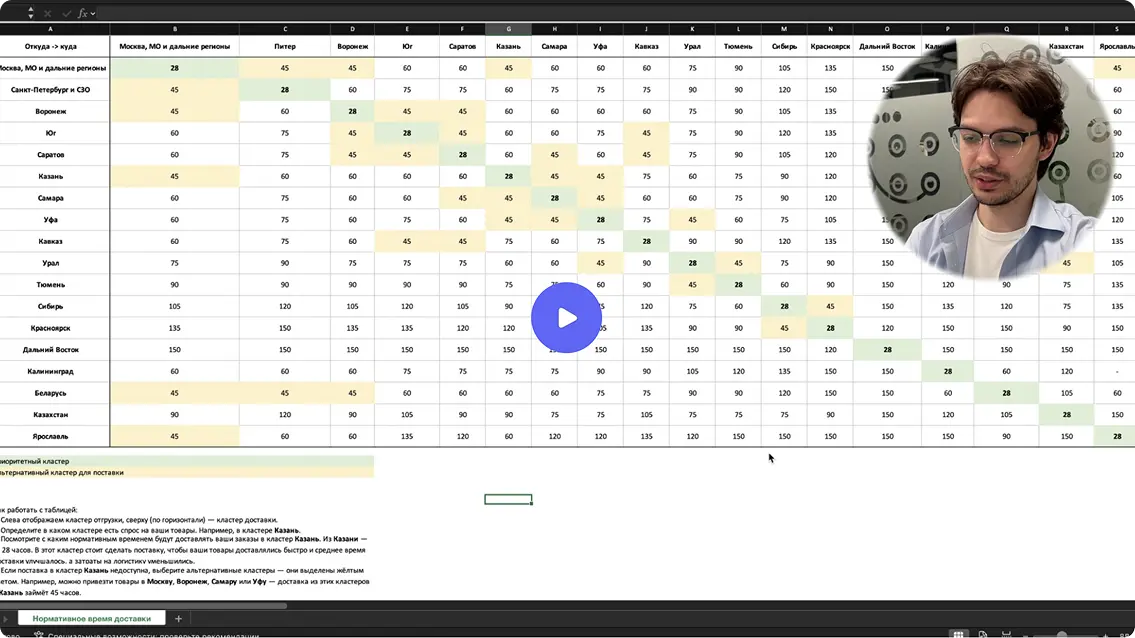Click the 135 cell in Красноярск row, column B
1135x638 pixels.
(174, 328)
